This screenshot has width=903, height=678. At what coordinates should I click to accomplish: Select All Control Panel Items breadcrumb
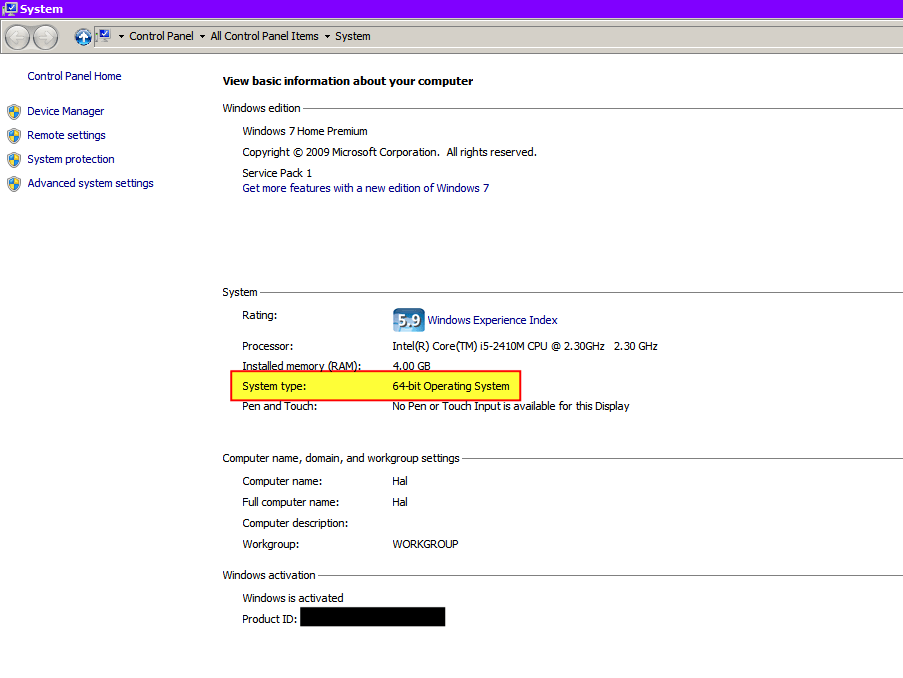click(x=264, y=36)
